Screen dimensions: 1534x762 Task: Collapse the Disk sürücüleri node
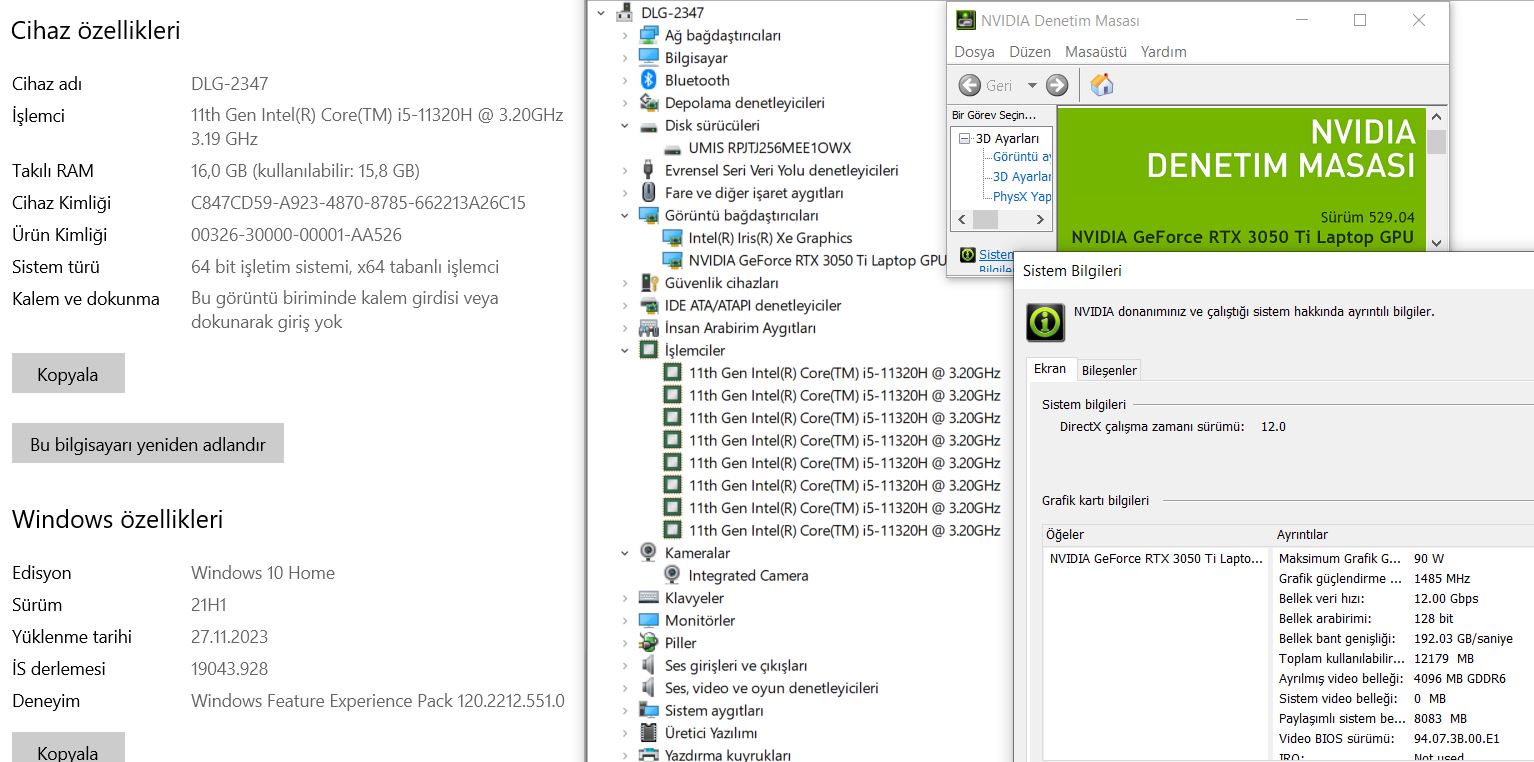point(625,126)
